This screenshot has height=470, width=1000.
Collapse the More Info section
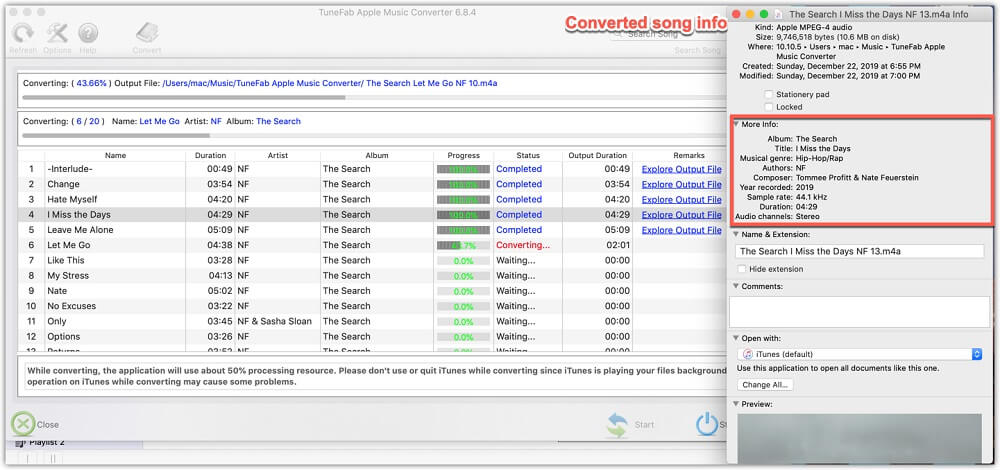[736, 124]
